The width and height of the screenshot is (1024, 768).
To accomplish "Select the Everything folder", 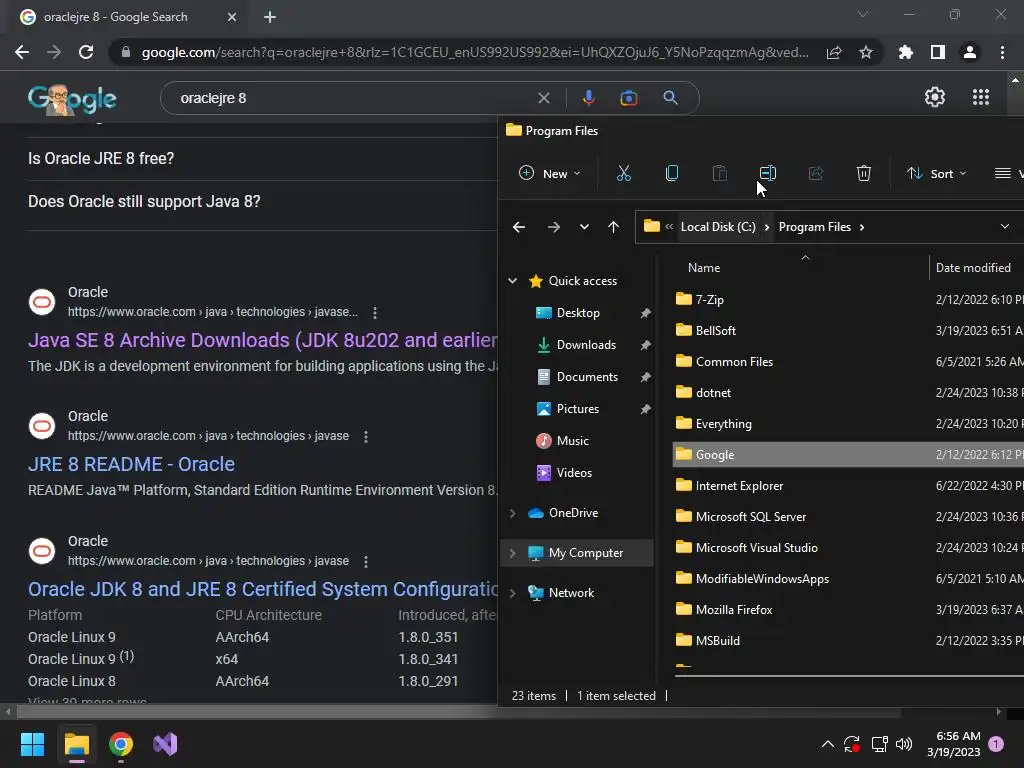I will 723,424.
